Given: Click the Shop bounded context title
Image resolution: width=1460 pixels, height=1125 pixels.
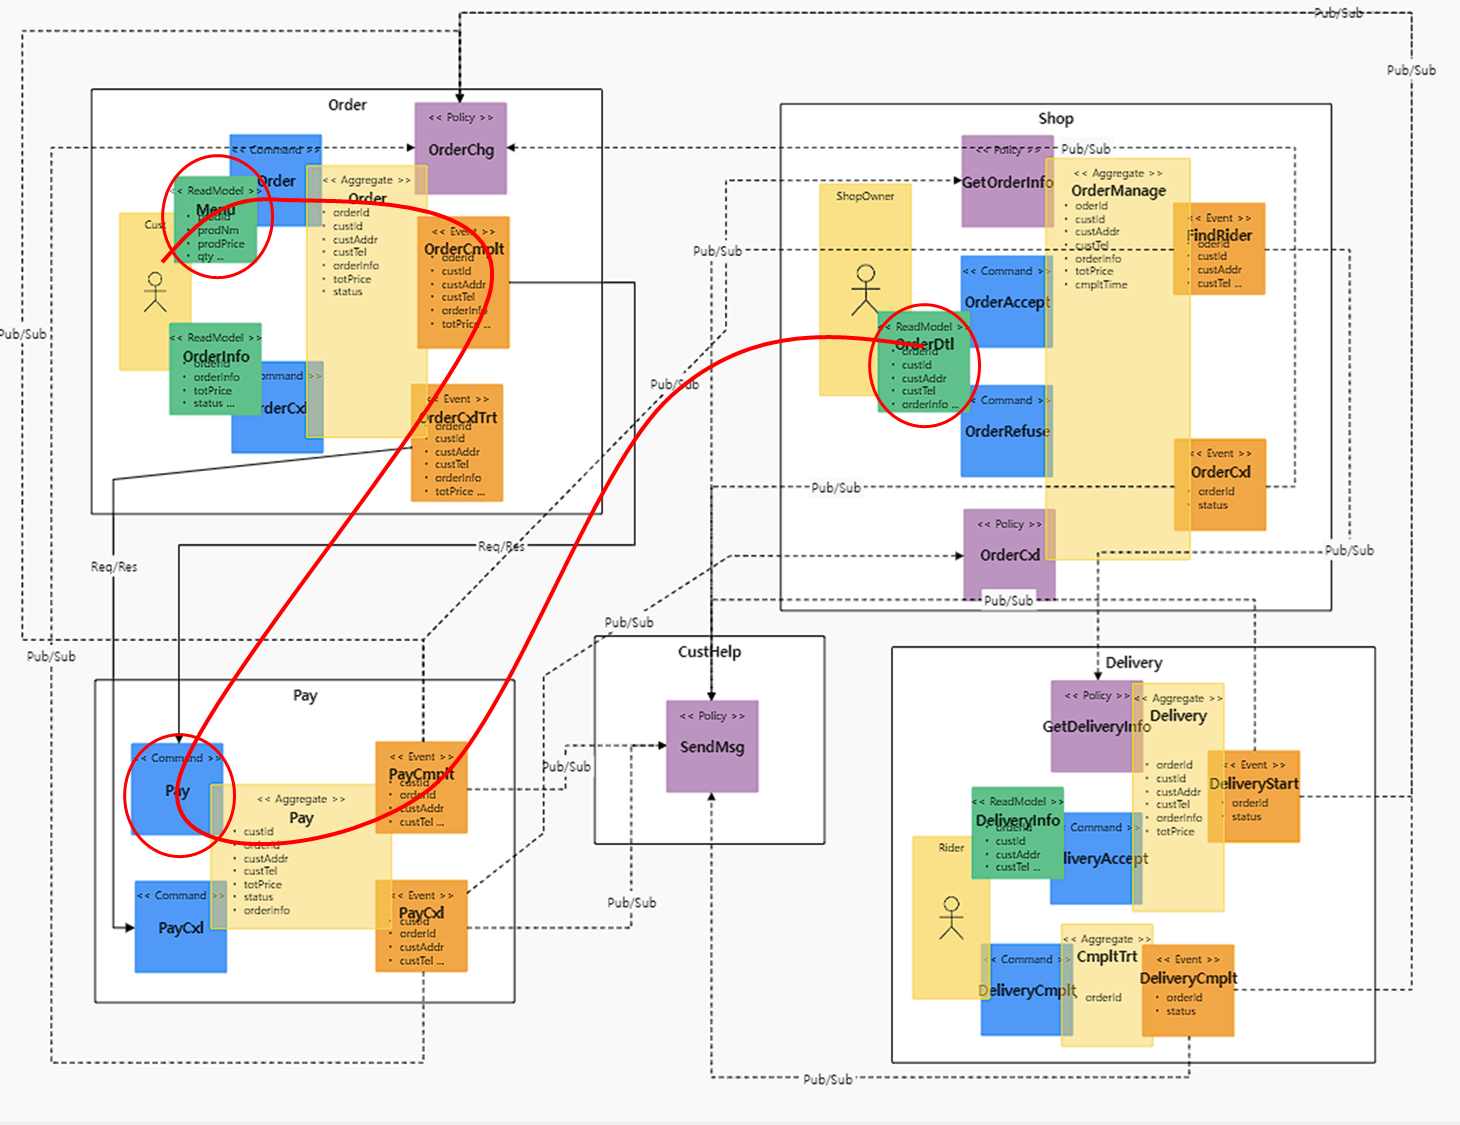Looking at the screenshot, I should pyautogui.click(x=1056, y=118).
